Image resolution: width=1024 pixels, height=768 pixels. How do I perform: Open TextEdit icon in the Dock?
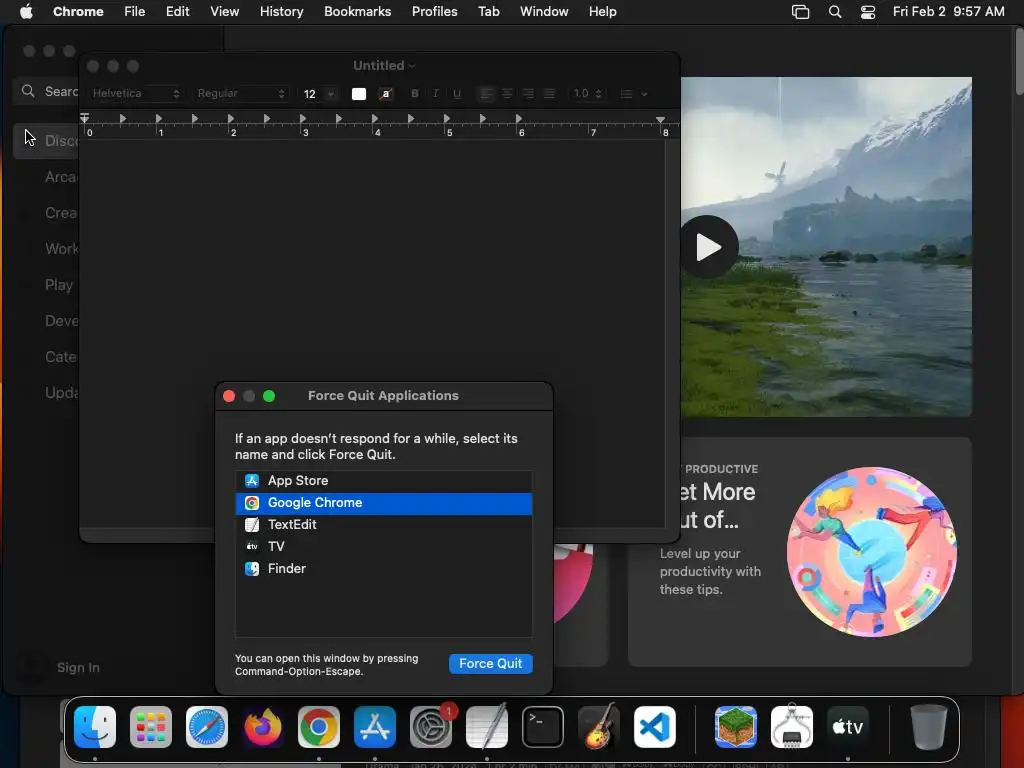[487, 727]
